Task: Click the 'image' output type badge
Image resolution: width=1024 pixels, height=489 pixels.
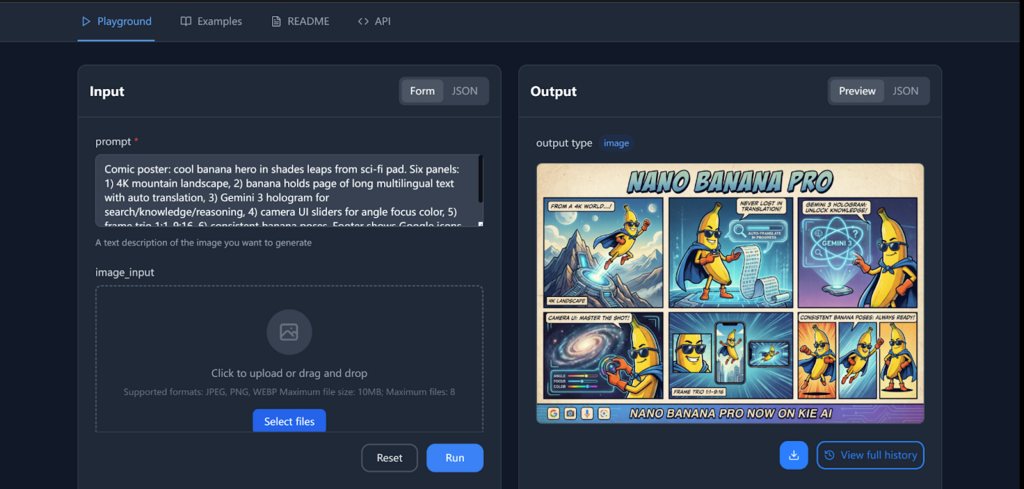Action: tap(616, 143)
